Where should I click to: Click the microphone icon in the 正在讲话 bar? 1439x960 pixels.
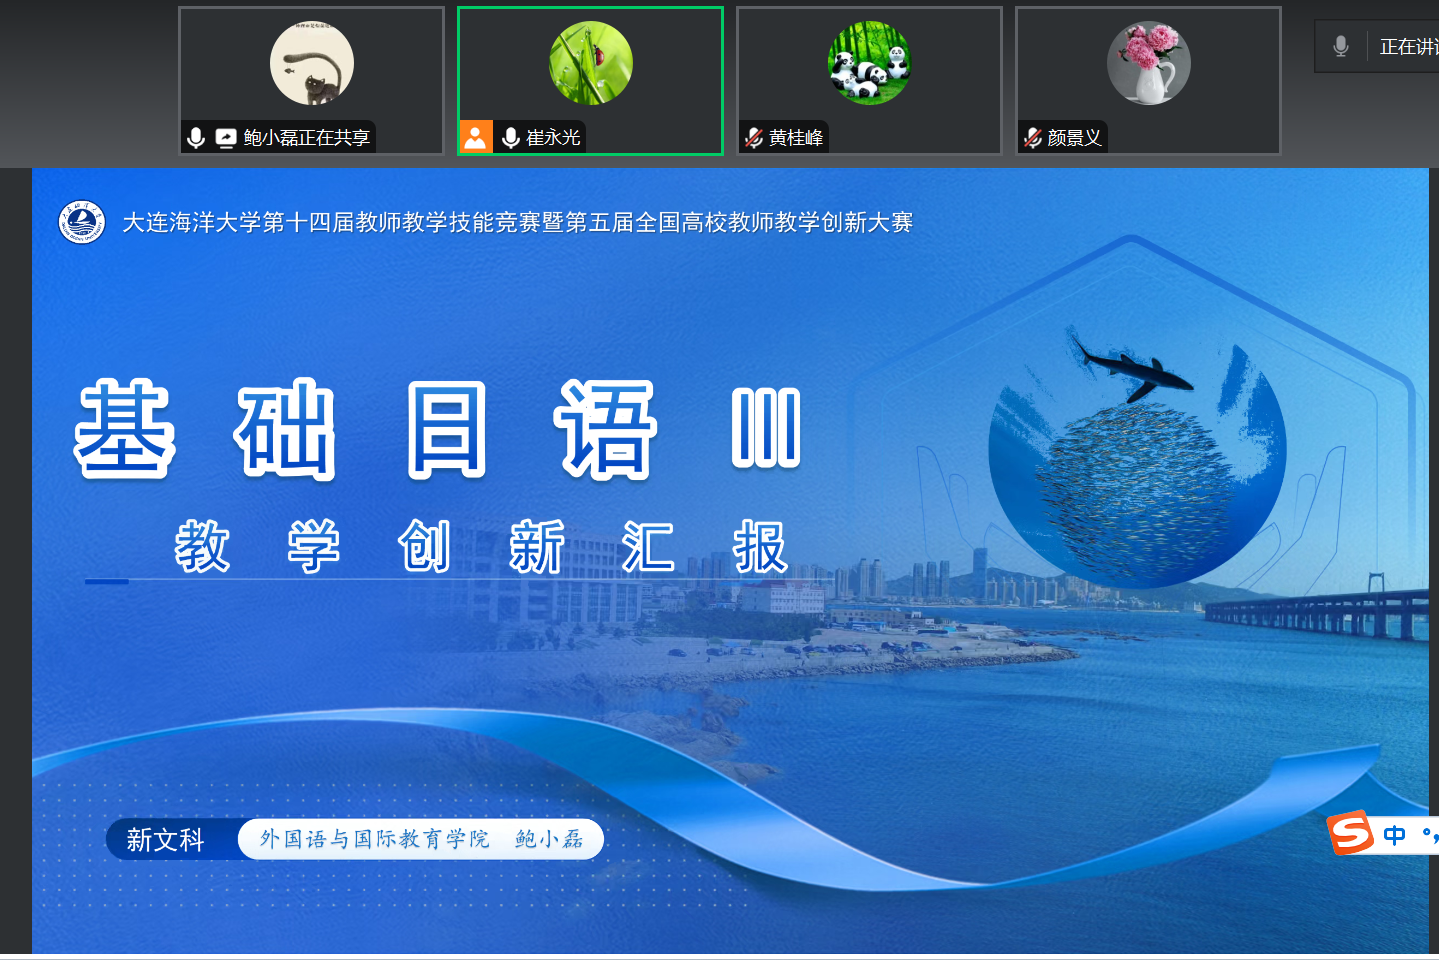(x=1341, y=46)
